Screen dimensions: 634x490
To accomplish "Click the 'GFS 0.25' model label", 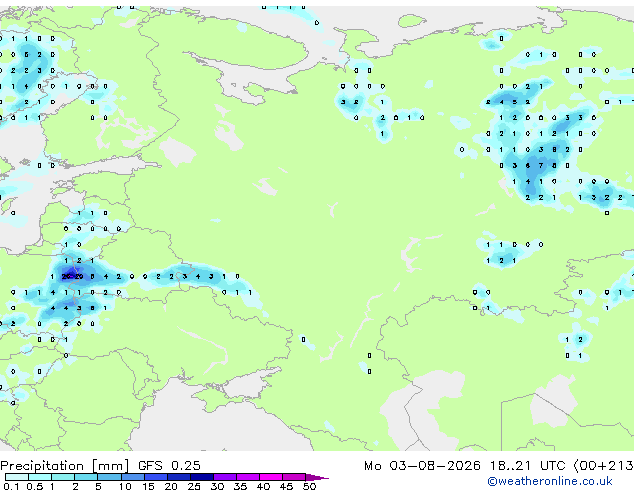I will (x=169, y=465).
